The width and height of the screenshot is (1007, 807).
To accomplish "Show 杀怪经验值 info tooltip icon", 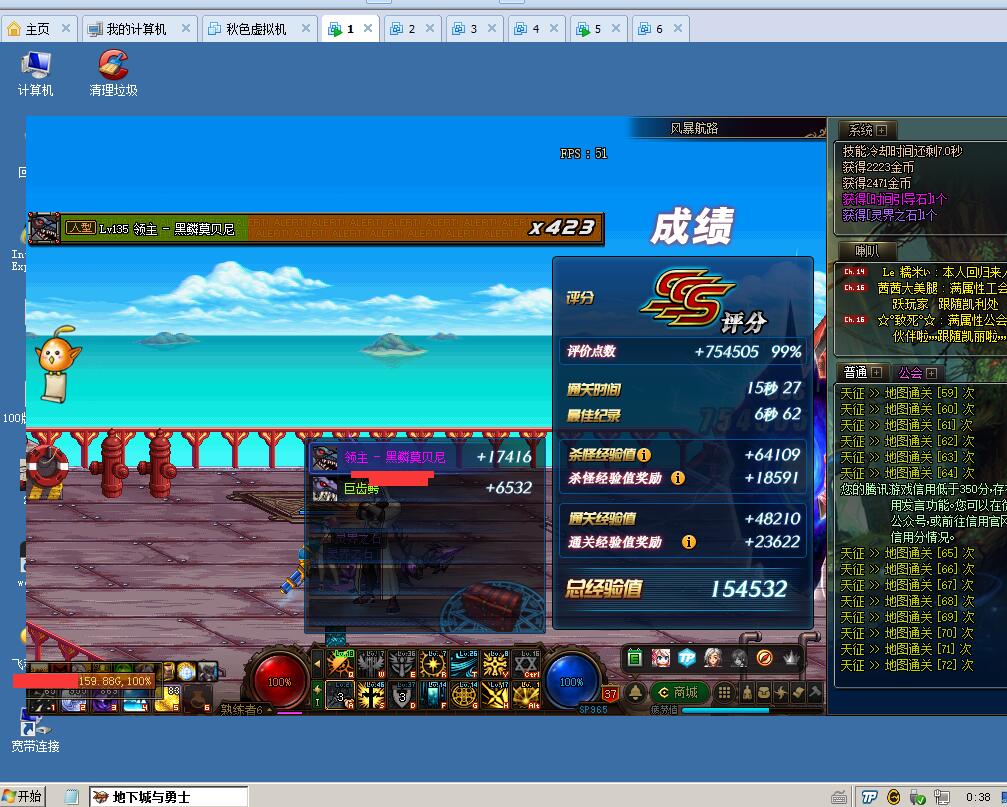I will pos(644,455).
